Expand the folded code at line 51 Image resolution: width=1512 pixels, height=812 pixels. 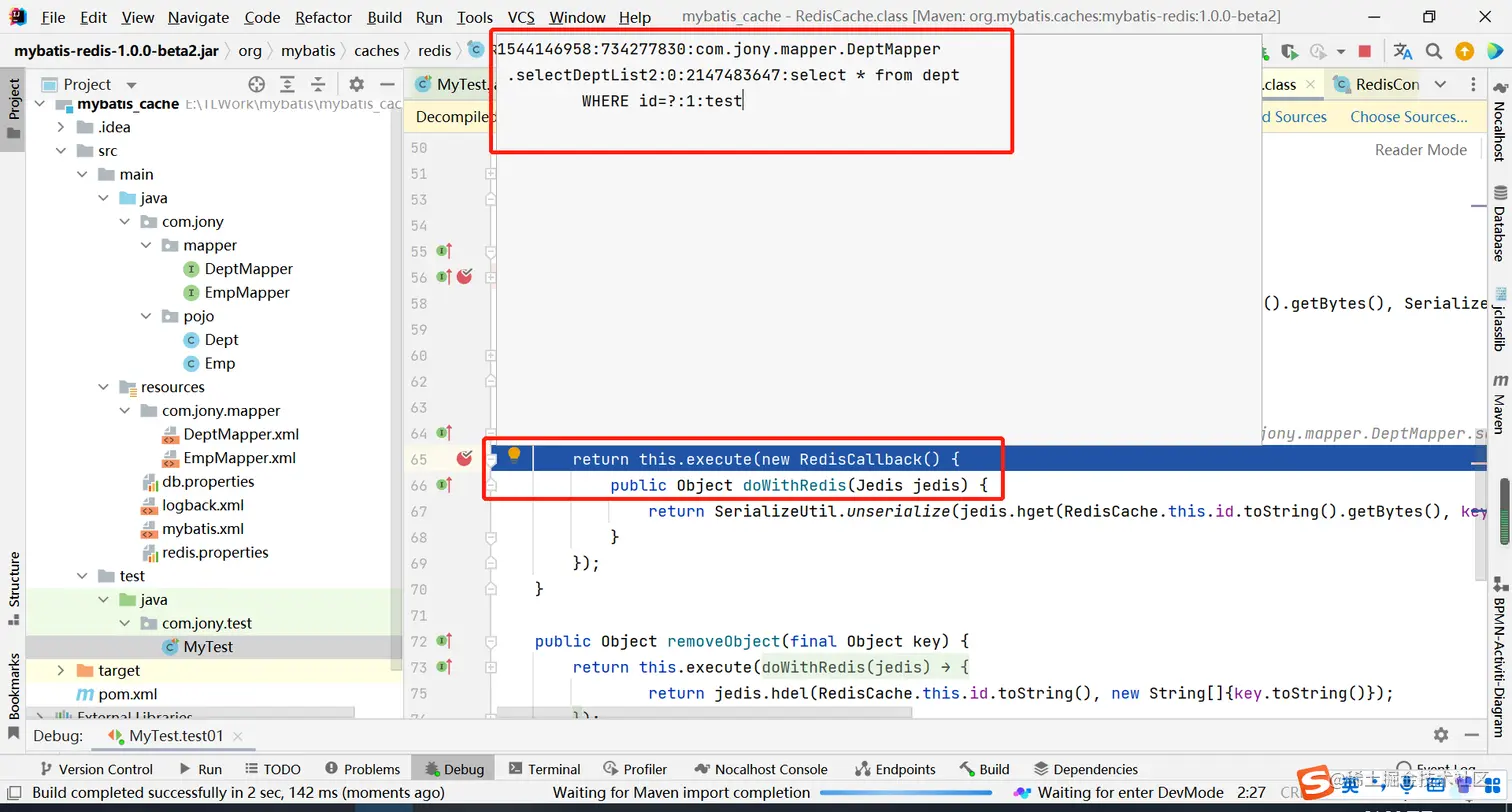(x=491, y=173)
